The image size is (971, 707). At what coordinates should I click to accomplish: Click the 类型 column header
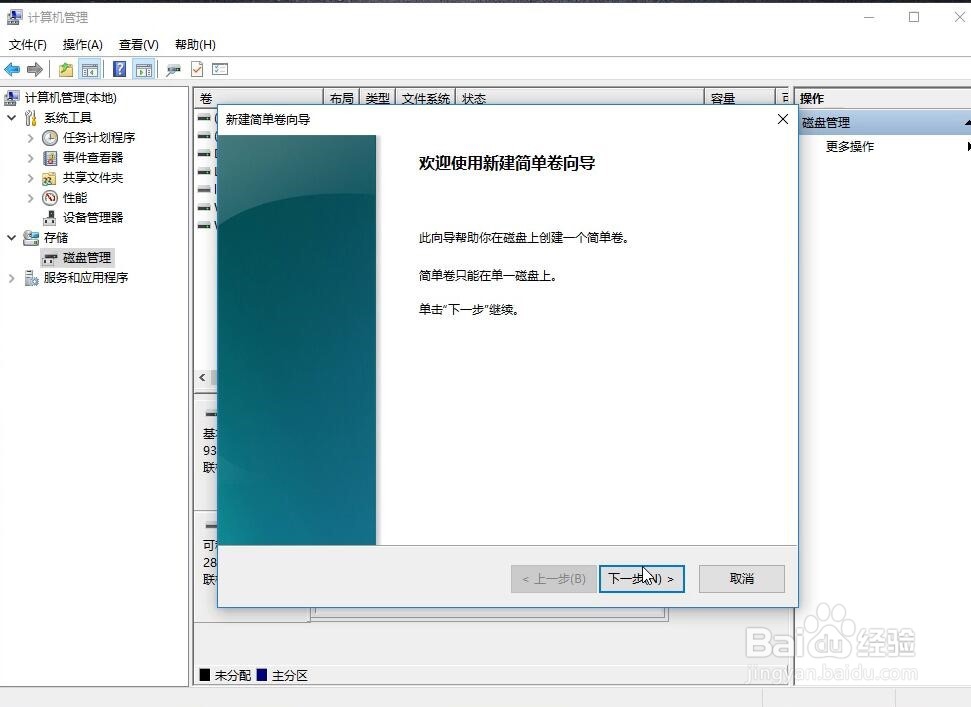pyautogui.click(x=377, y=98)
